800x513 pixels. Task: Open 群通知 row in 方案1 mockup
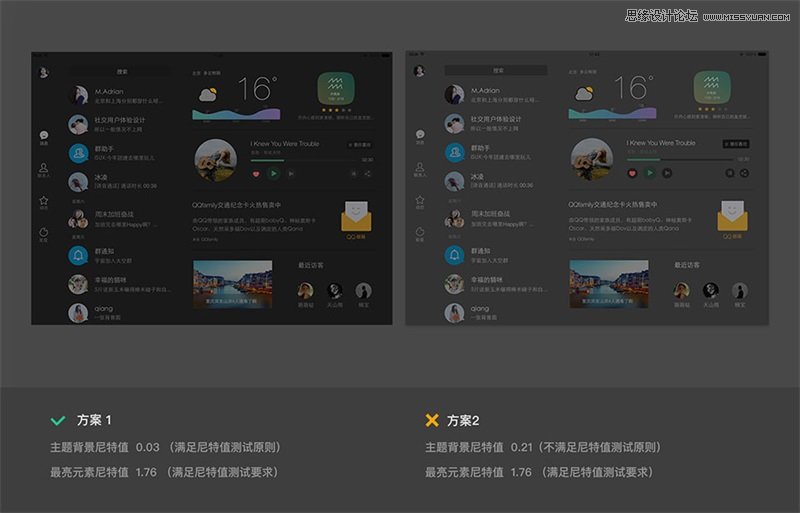point(120,255)
